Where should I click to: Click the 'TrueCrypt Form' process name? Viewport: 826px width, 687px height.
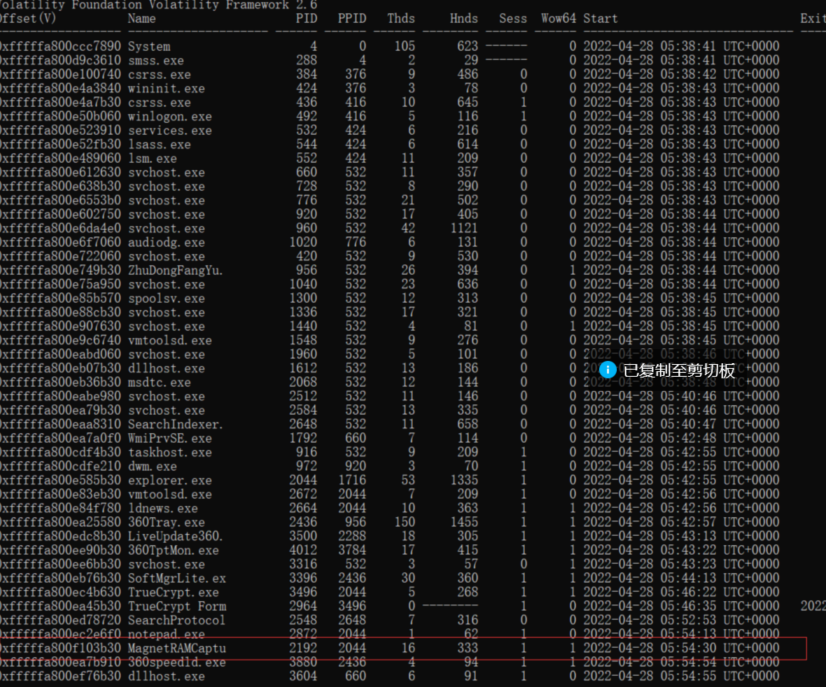tap(177, 606)
